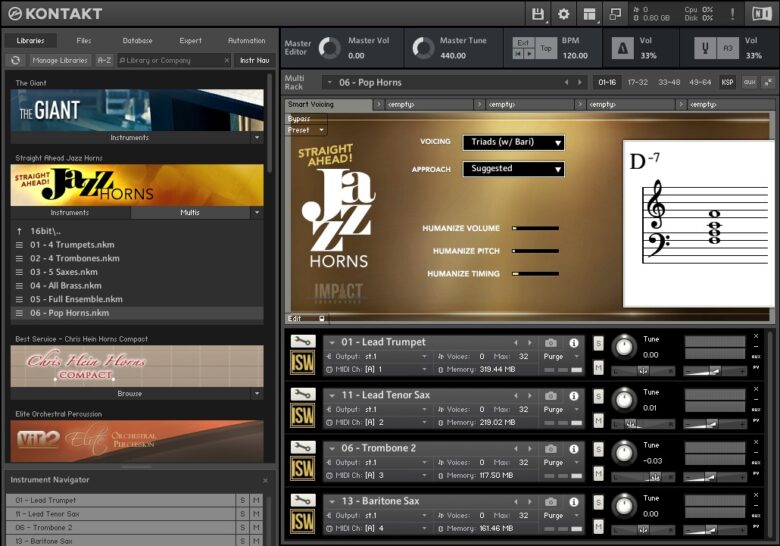
Task: Mute the Lead Trumpet instrument
Action: [598, 368]
